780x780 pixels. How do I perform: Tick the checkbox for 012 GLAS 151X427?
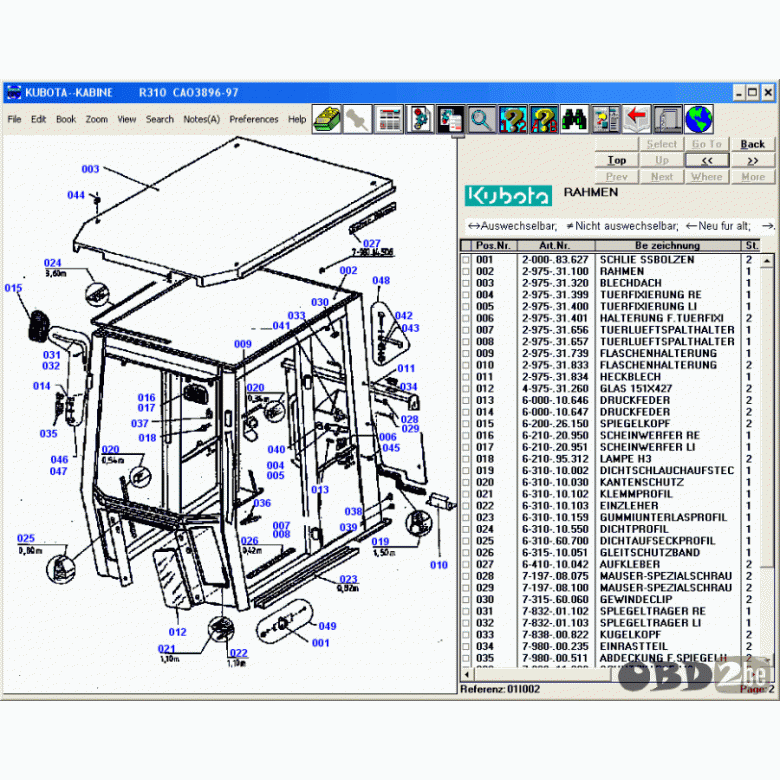pos(466,389)
